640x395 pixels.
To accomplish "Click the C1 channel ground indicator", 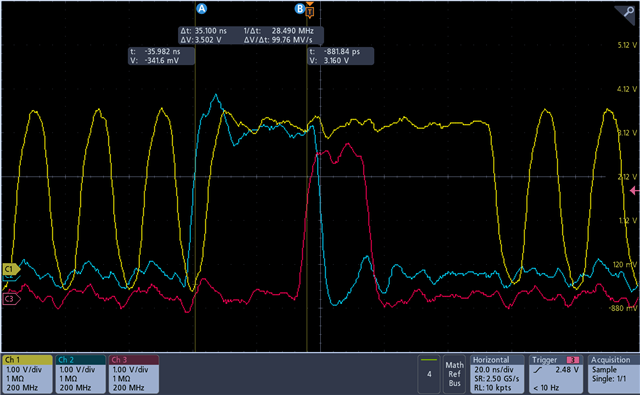I will click(11, 269).
